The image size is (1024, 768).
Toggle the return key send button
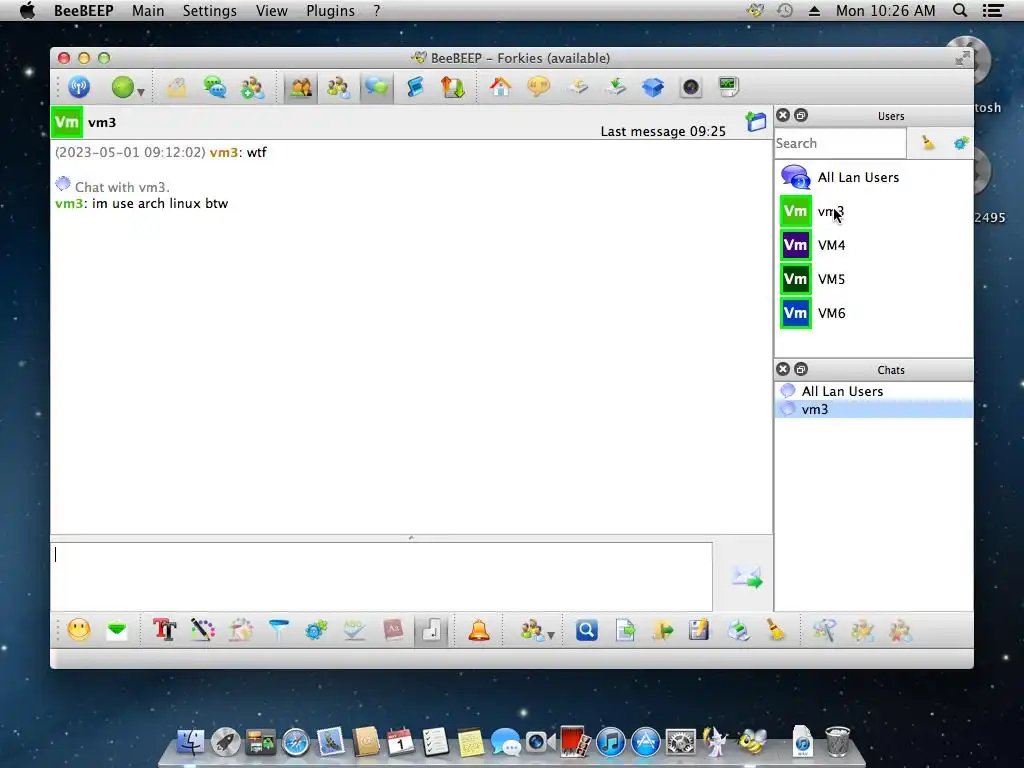pos(431,631)
